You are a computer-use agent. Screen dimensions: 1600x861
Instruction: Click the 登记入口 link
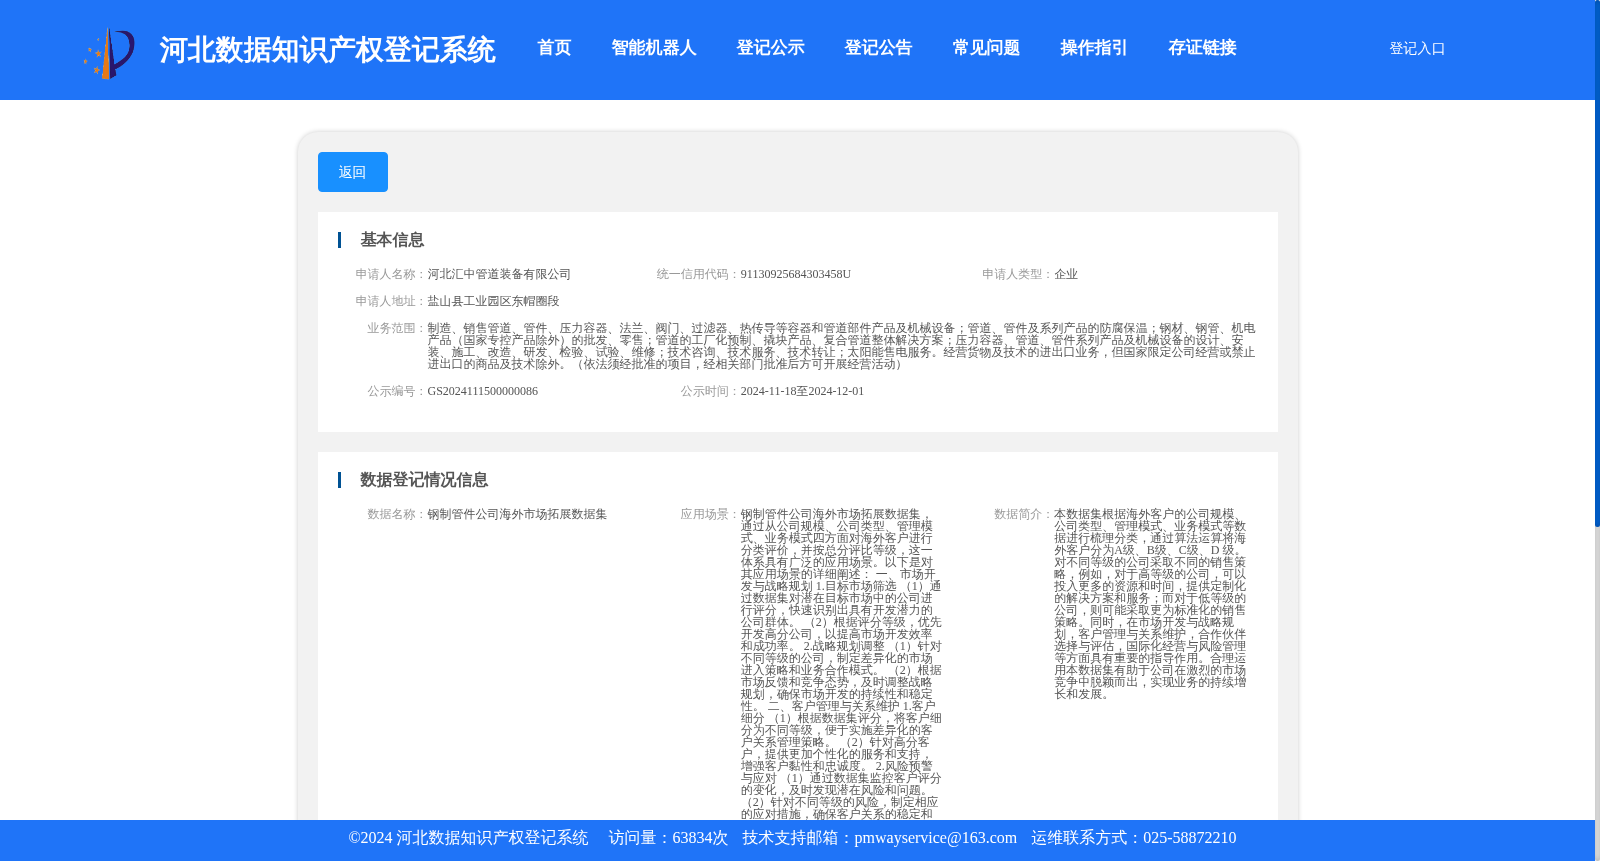tap(1417, 48)
